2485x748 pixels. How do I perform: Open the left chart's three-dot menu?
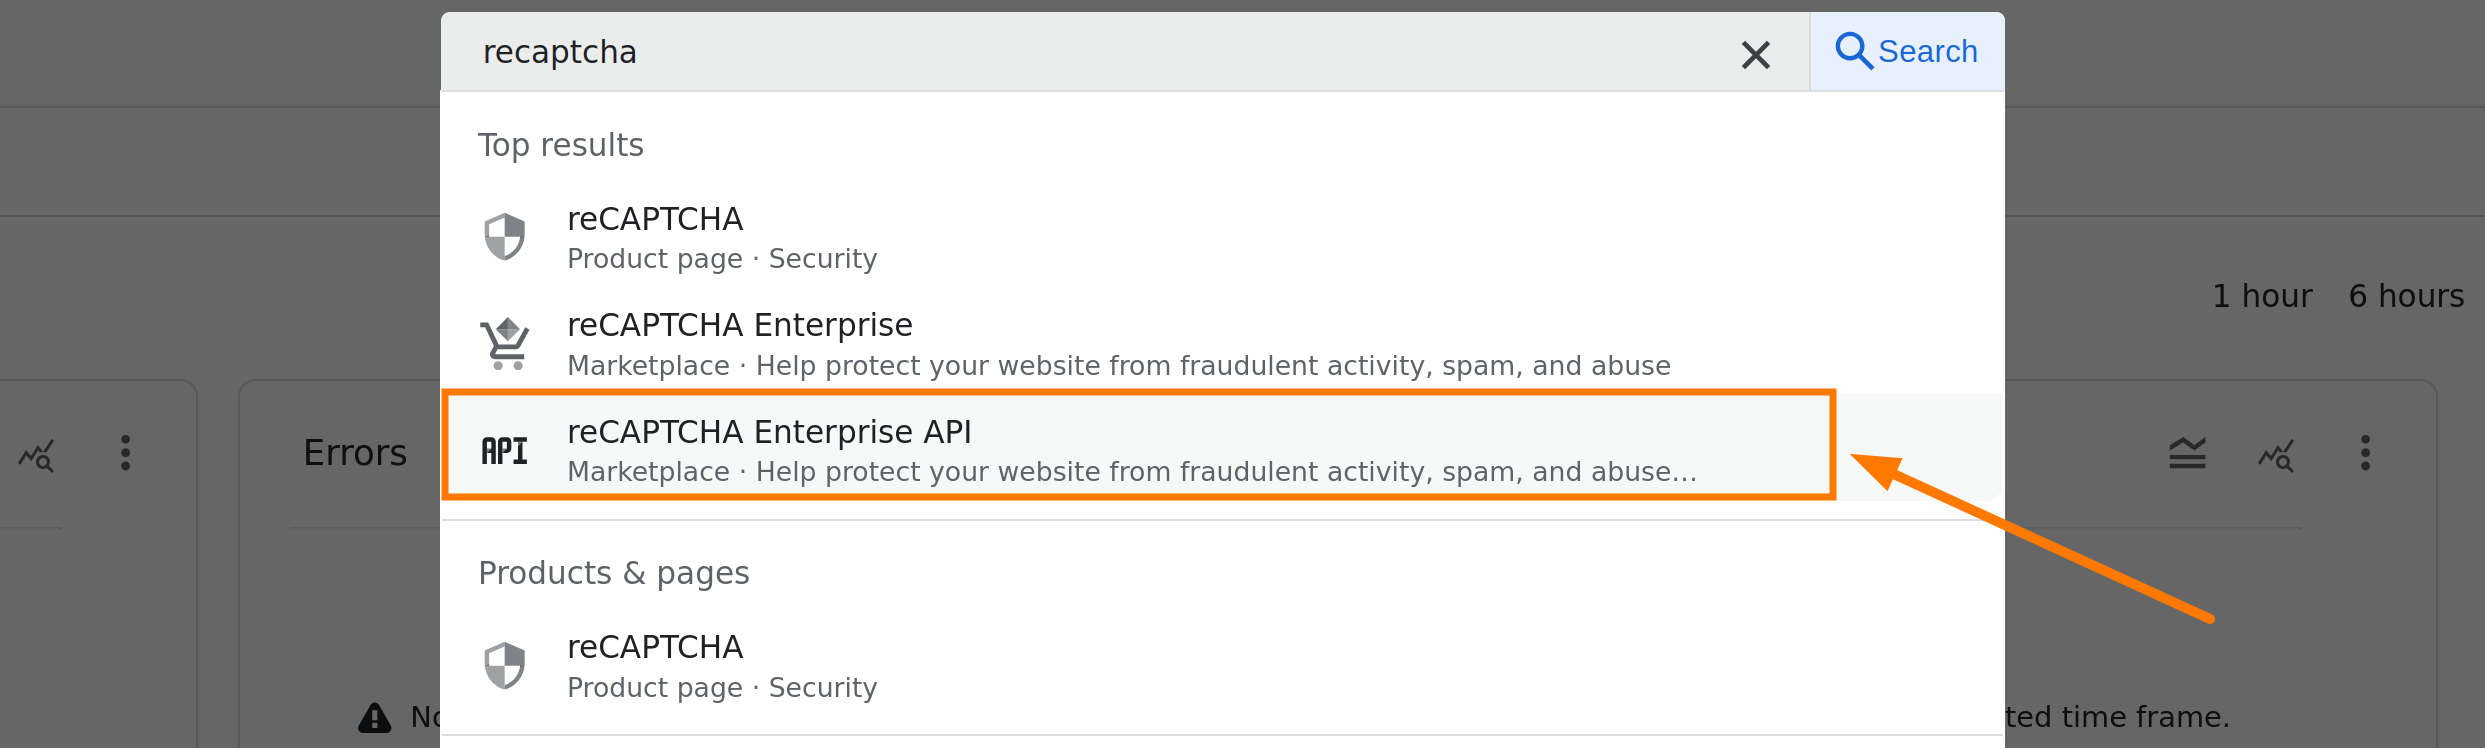tap(125, 453)
